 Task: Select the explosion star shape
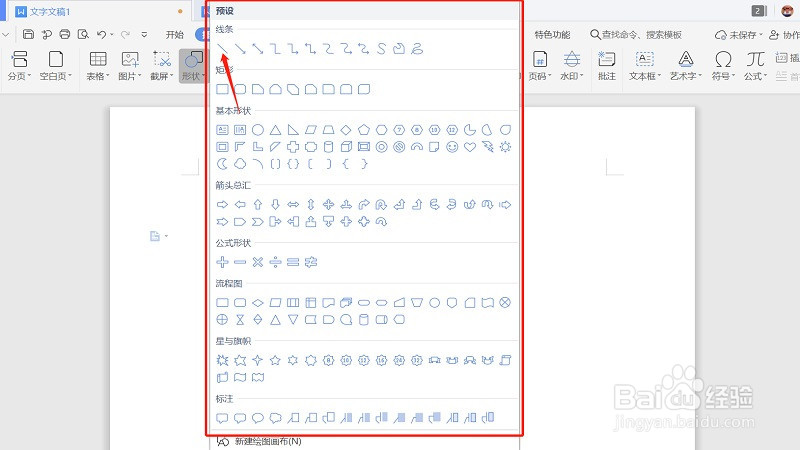pyautogui.click(x=222, y=361)
